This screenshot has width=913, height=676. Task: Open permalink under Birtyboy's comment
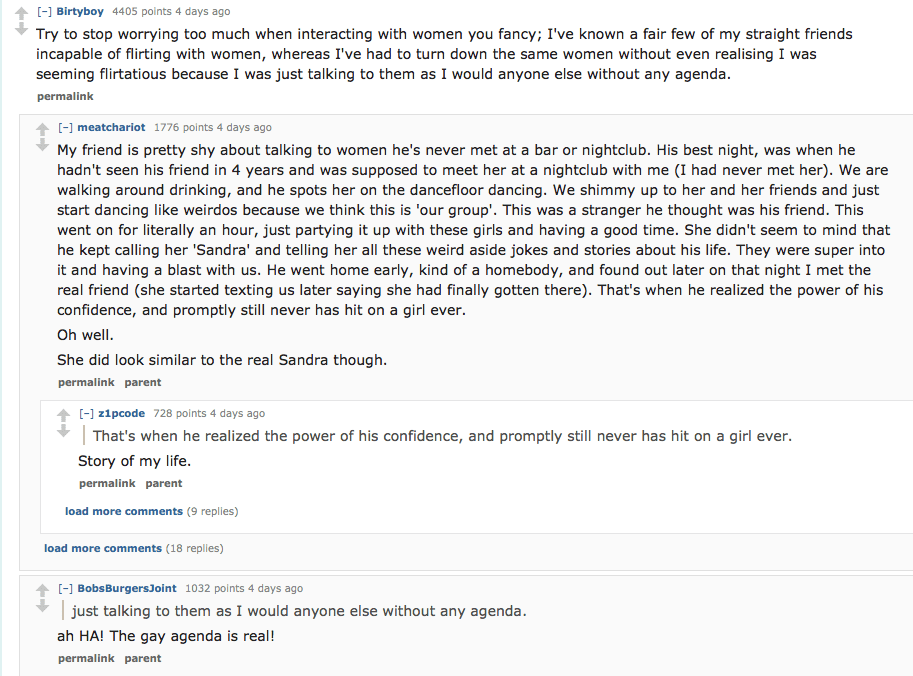click(x=65, y=97)
